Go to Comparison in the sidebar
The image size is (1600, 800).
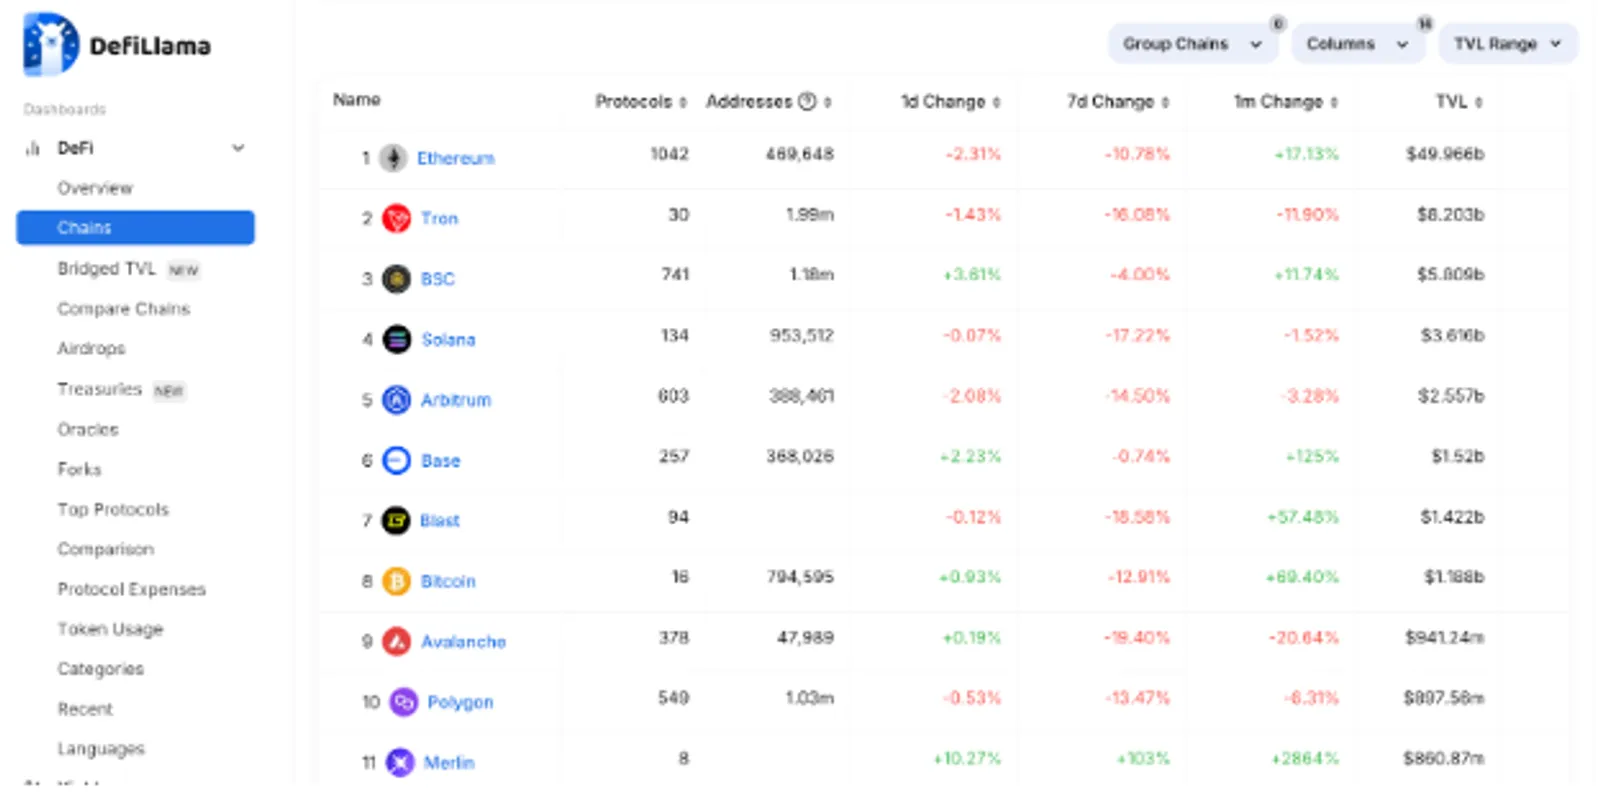pyautogui.click(x=105, y=549)
